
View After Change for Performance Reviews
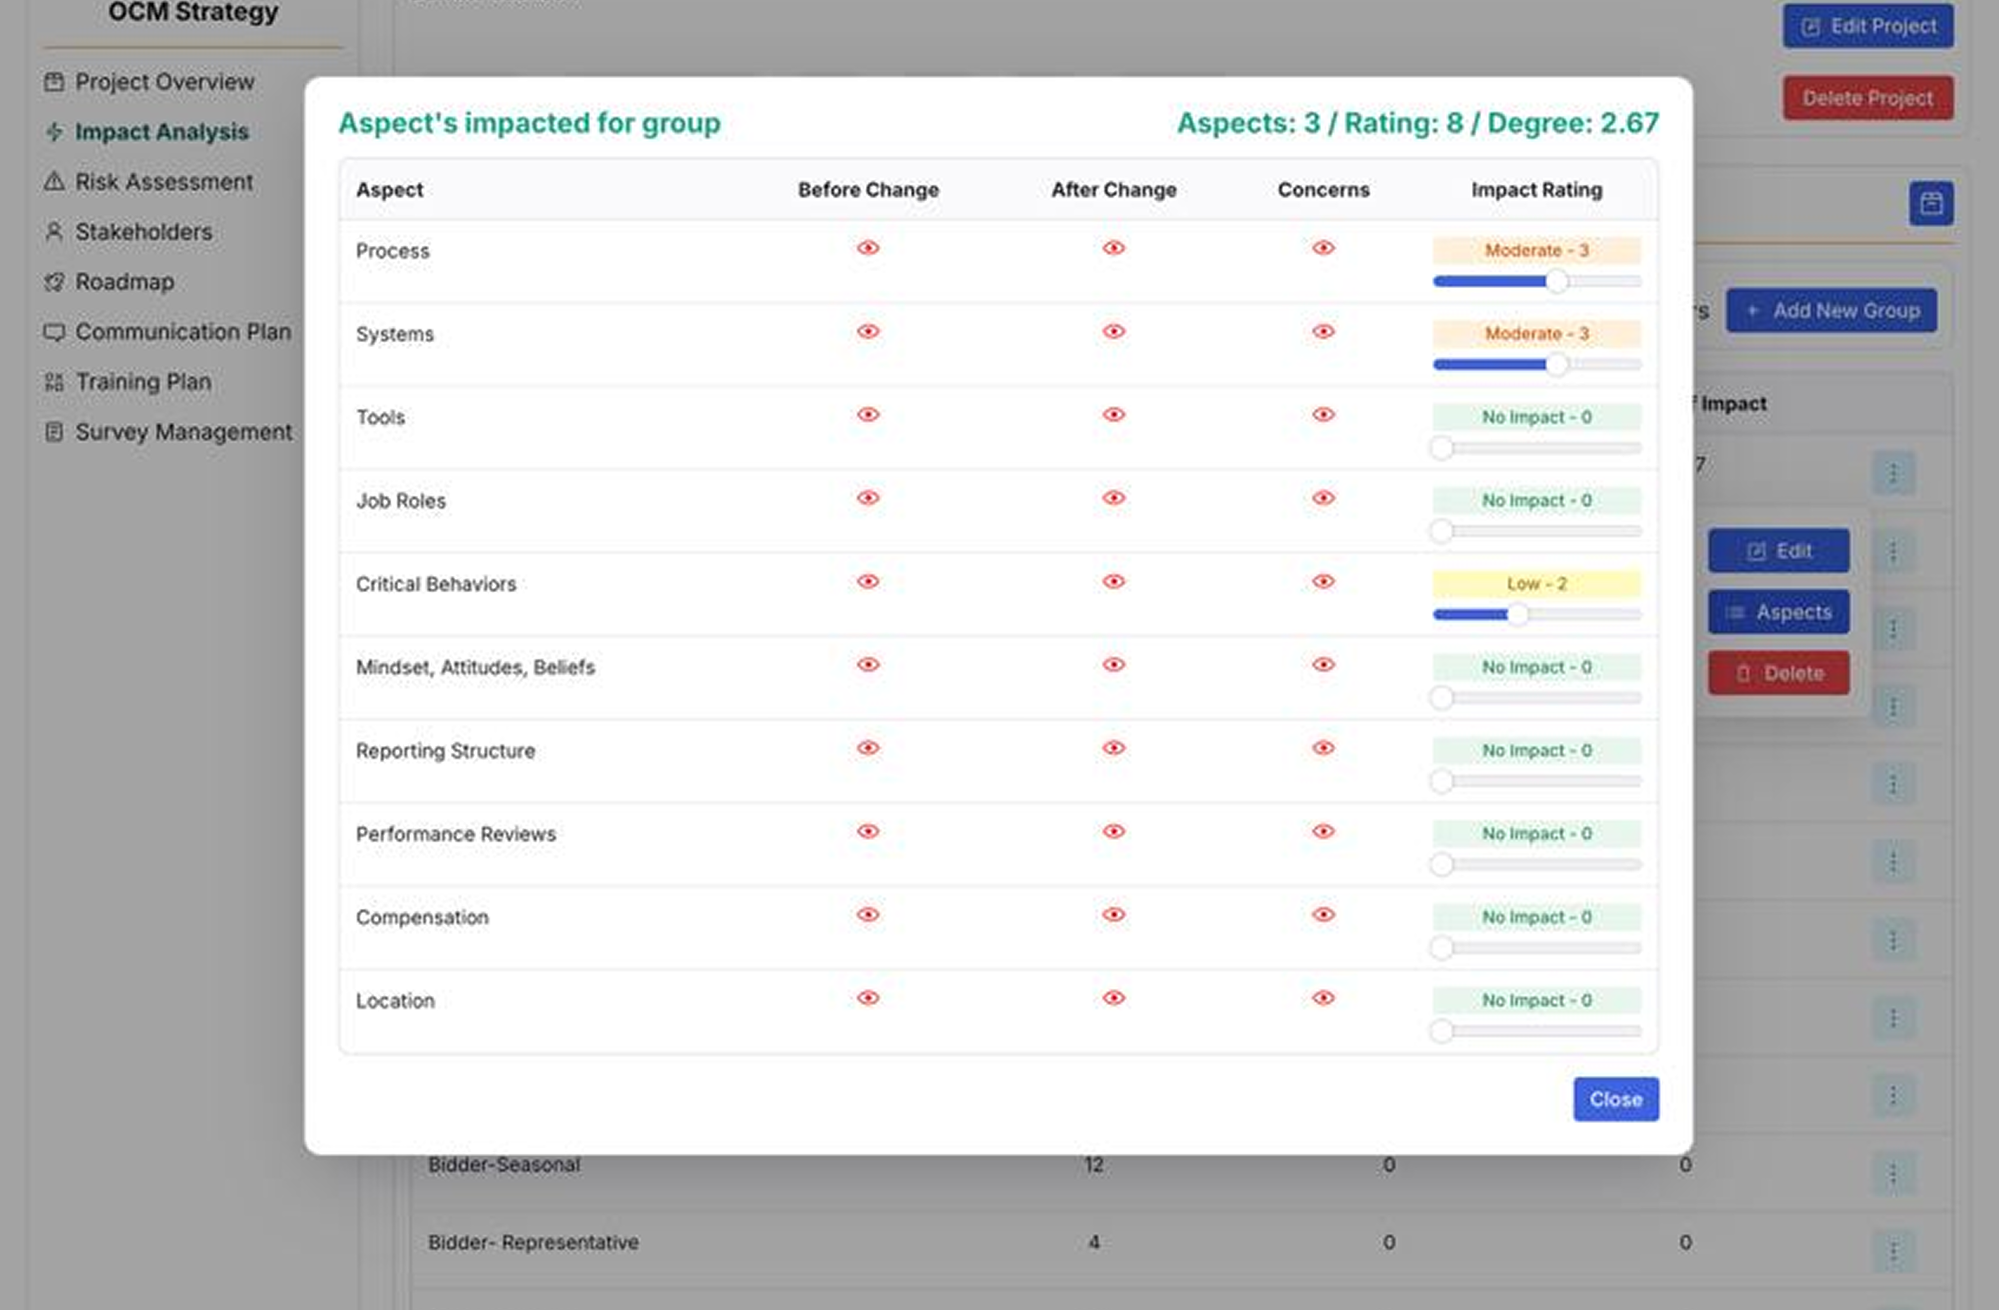tap(1113, 831)
